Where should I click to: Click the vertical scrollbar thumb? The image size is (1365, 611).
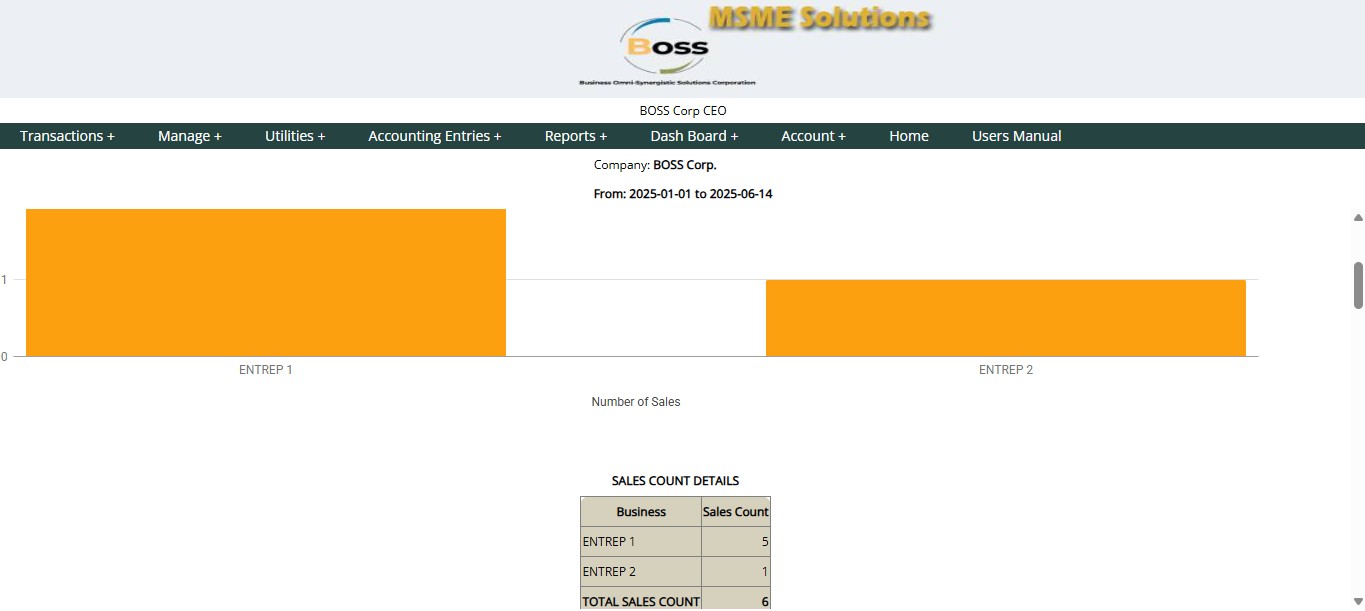point(1358,285)
